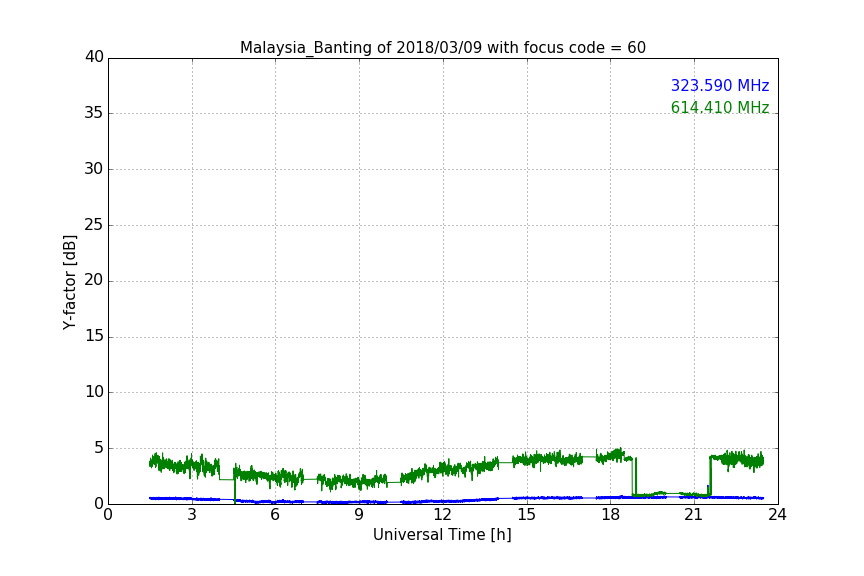The width and height of the screenshot is (864, 576).
Task: Click the x-axis tick label '3'
Action: tap(192, 515)
